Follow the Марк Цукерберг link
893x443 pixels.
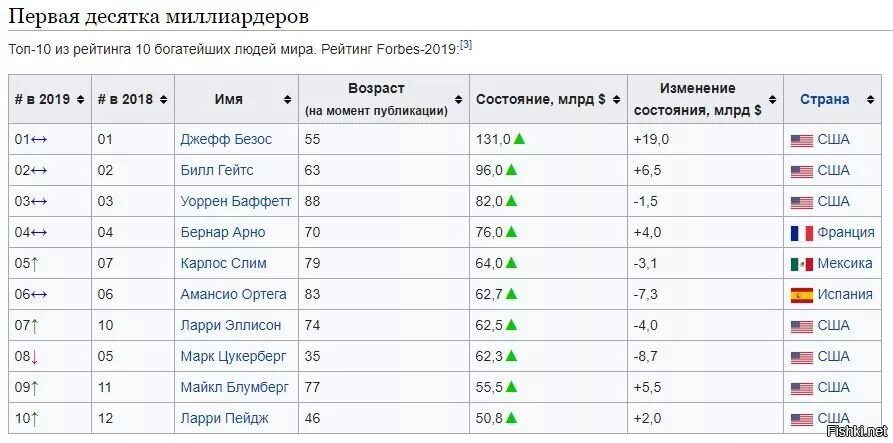click(x=234, y=357)
